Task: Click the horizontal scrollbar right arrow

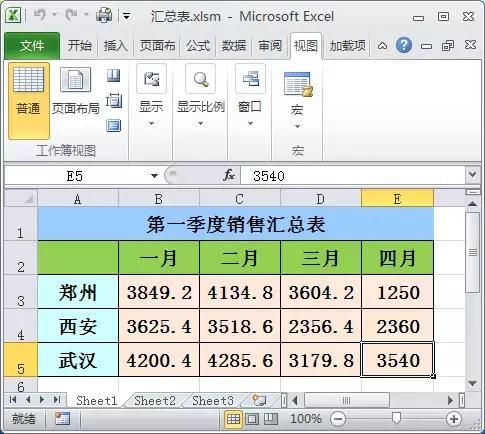Action: (450, 400)
